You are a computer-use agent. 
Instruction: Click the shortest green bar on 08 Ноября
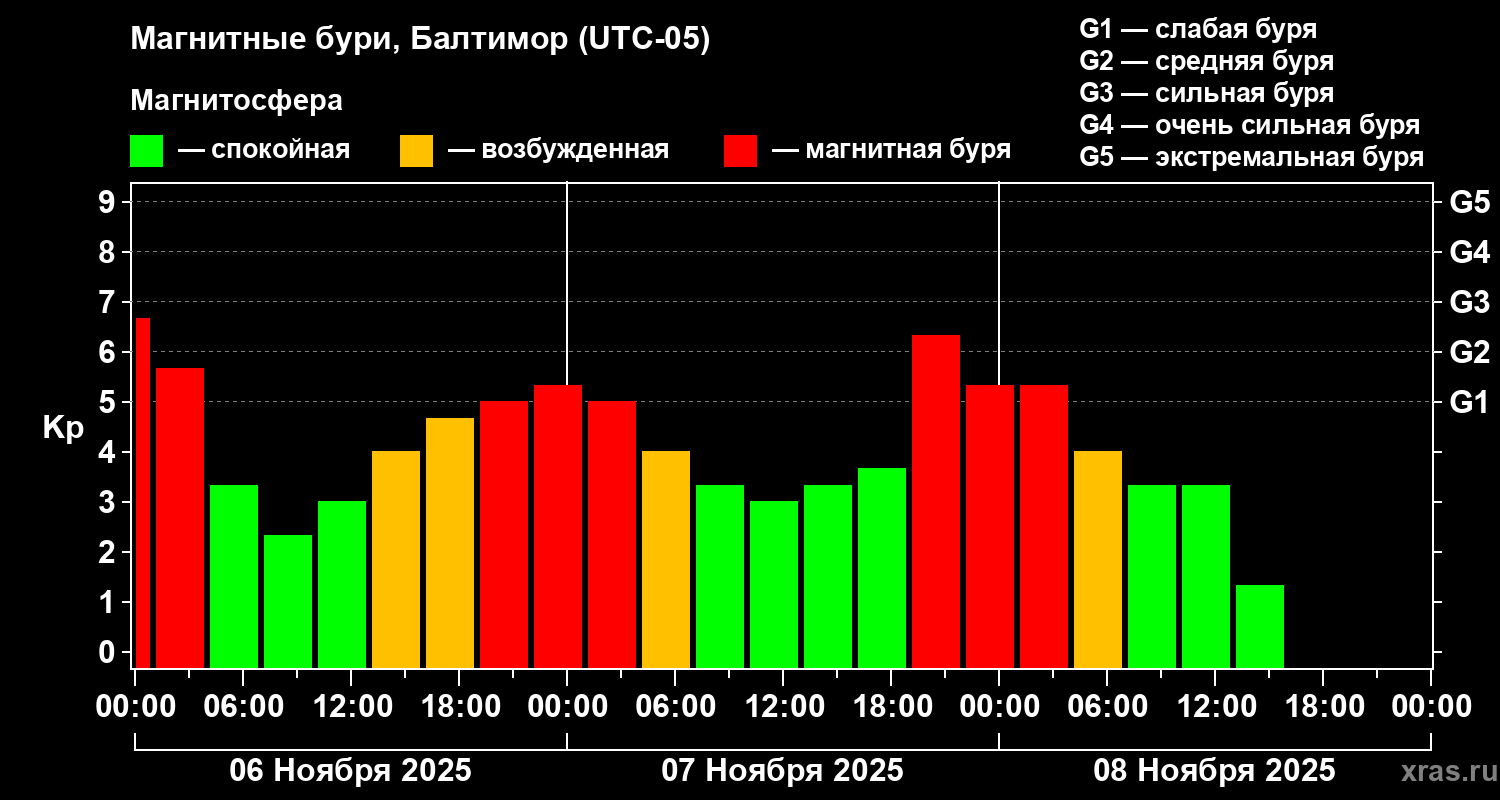pyautogui.click(x=1260, y=626)
